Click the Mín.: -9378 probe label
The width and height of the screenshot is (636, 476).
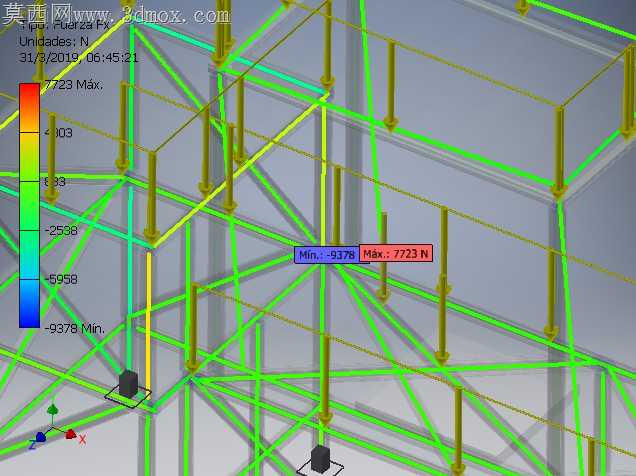click(x=327, y=255)
